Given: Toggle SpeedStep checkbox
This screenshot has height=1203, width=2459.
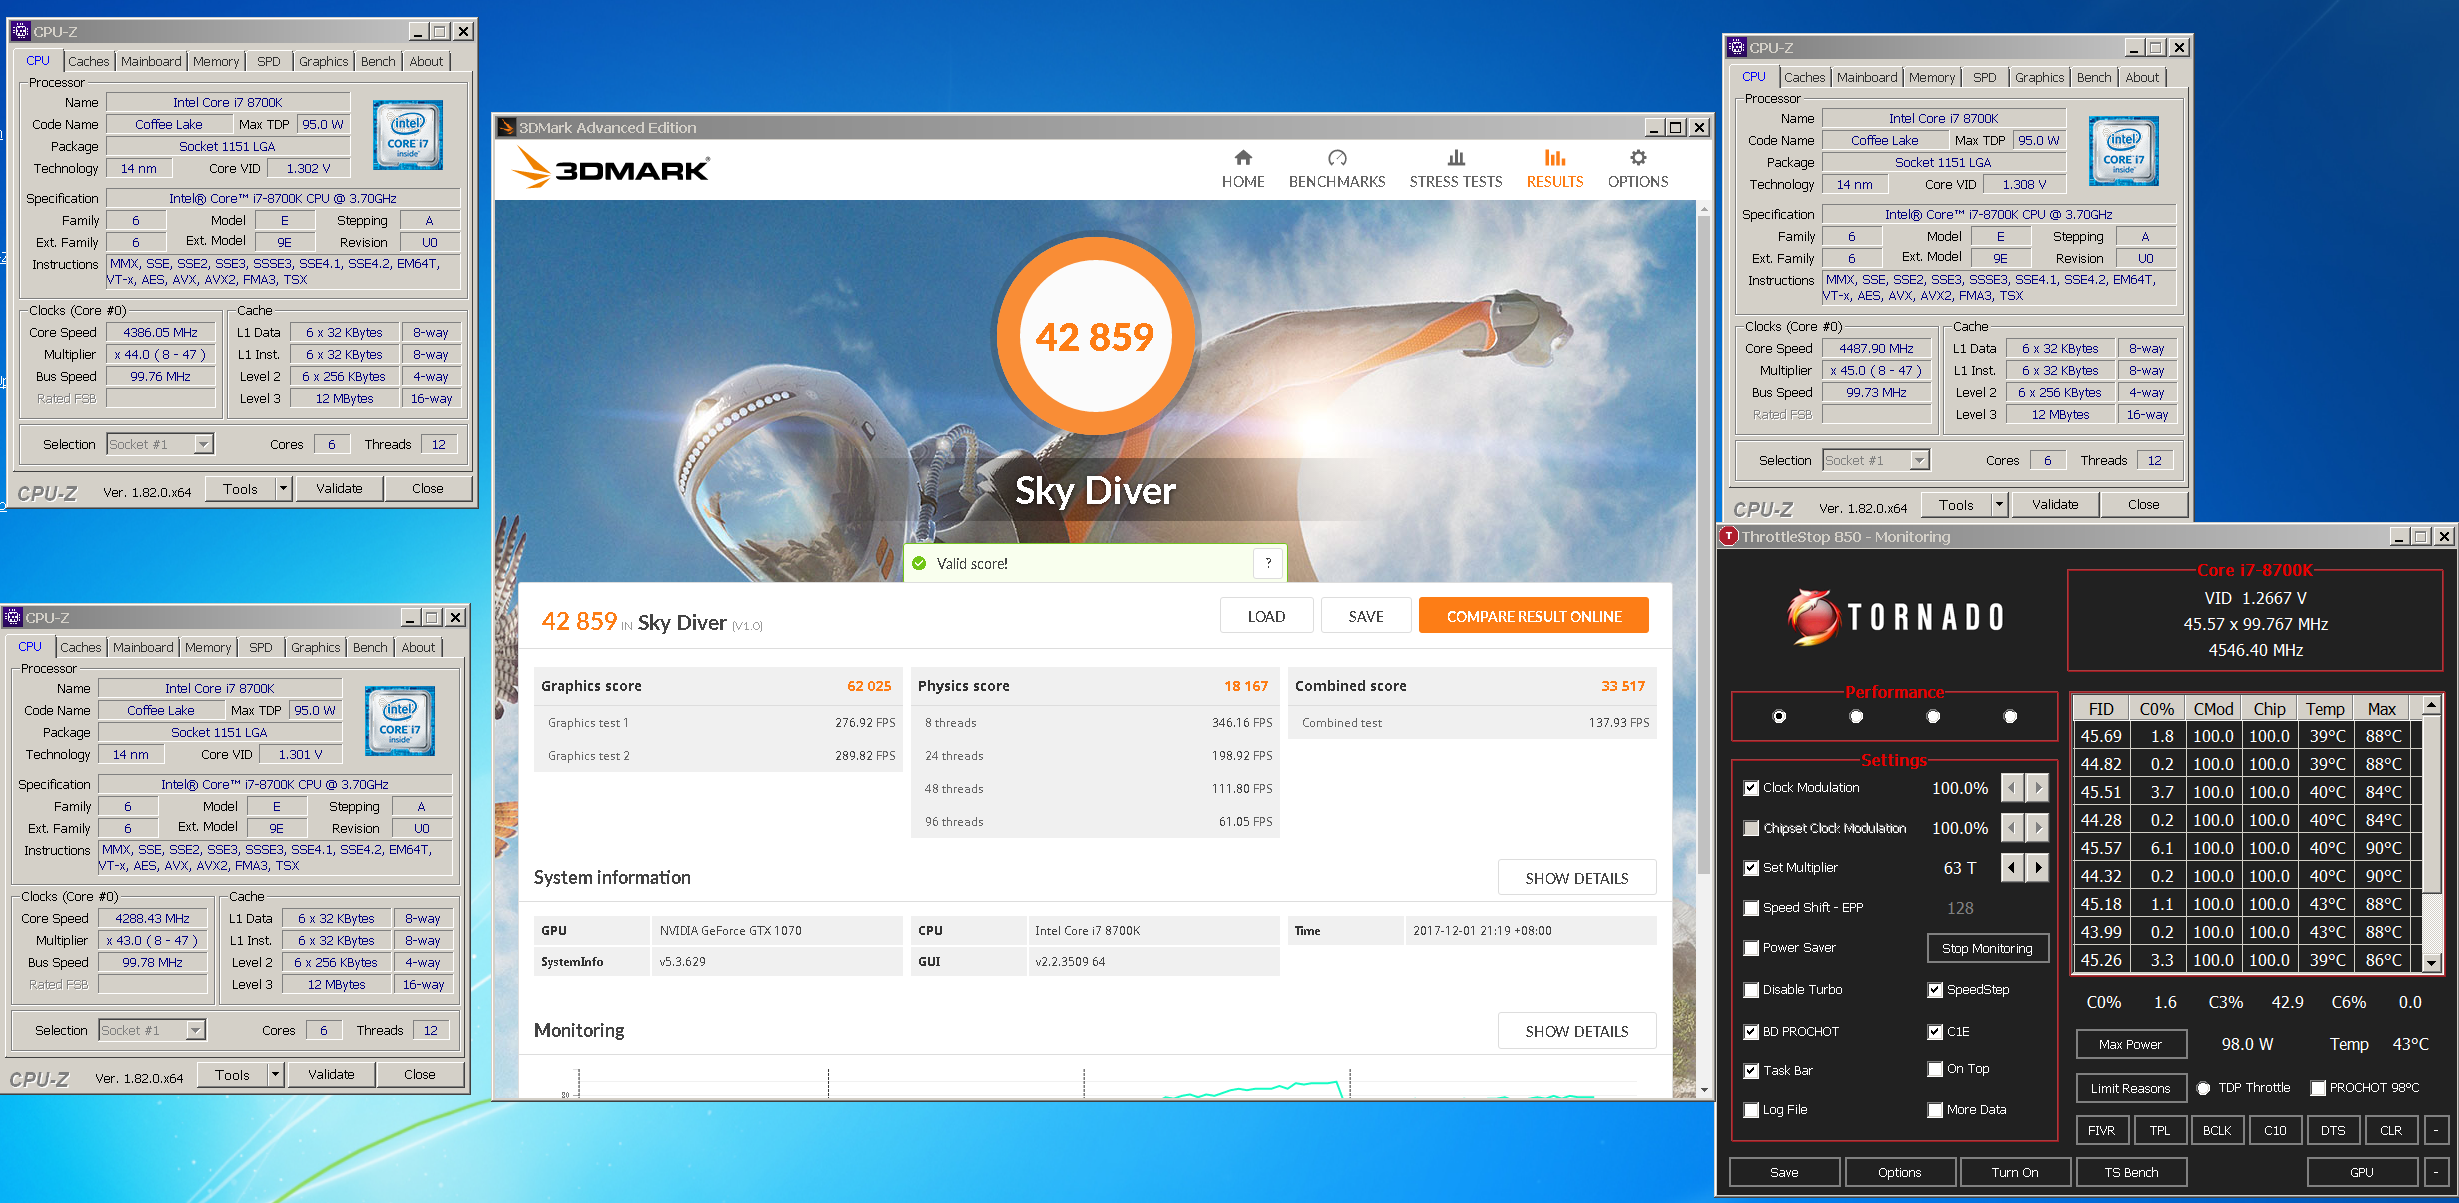Looking at the screenshot, I should pos(1935,990).
